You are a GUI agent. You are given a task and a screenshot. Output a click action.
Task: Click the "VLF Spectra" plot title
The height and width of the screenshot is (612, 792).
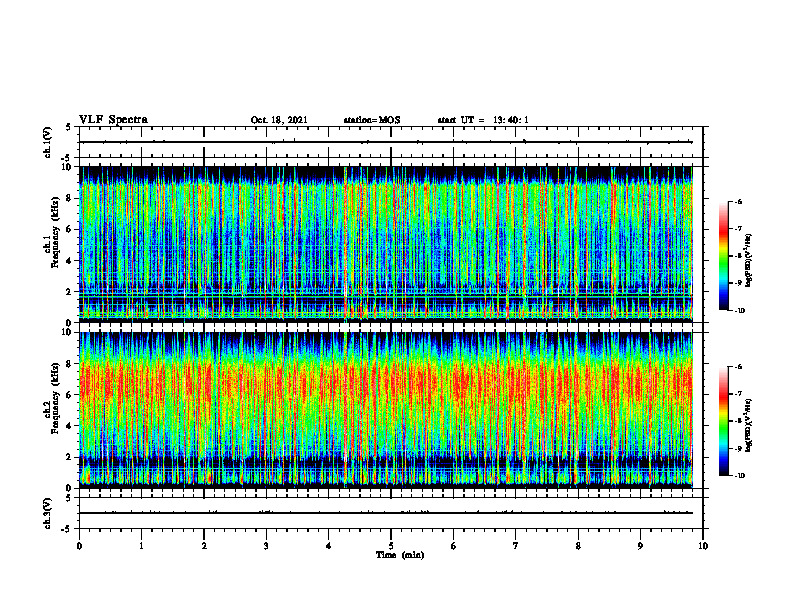(113, 119)
